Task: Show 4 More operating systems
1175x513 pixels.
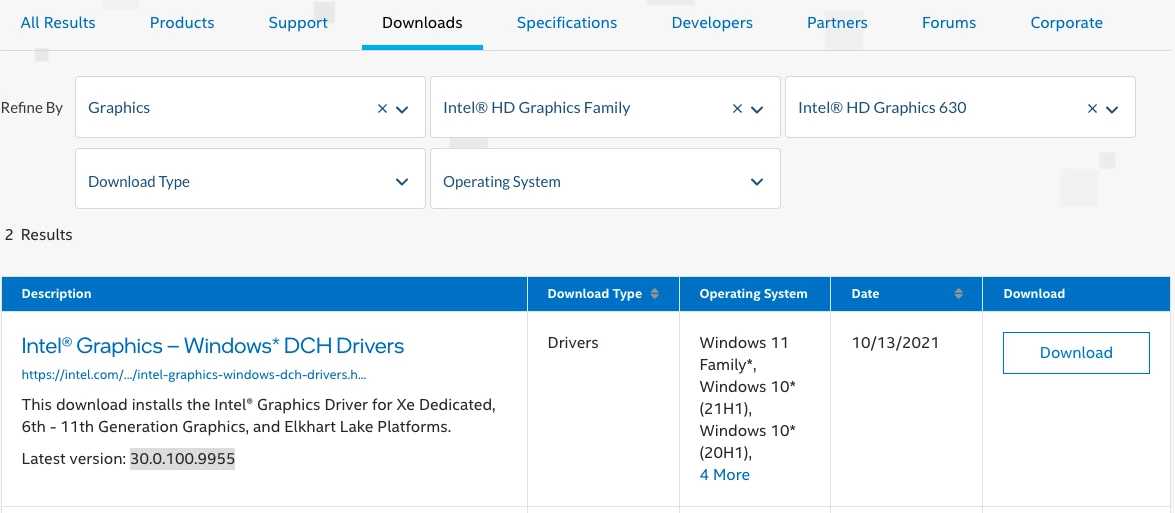Action: pyautogui.click(x=724, y=475)
